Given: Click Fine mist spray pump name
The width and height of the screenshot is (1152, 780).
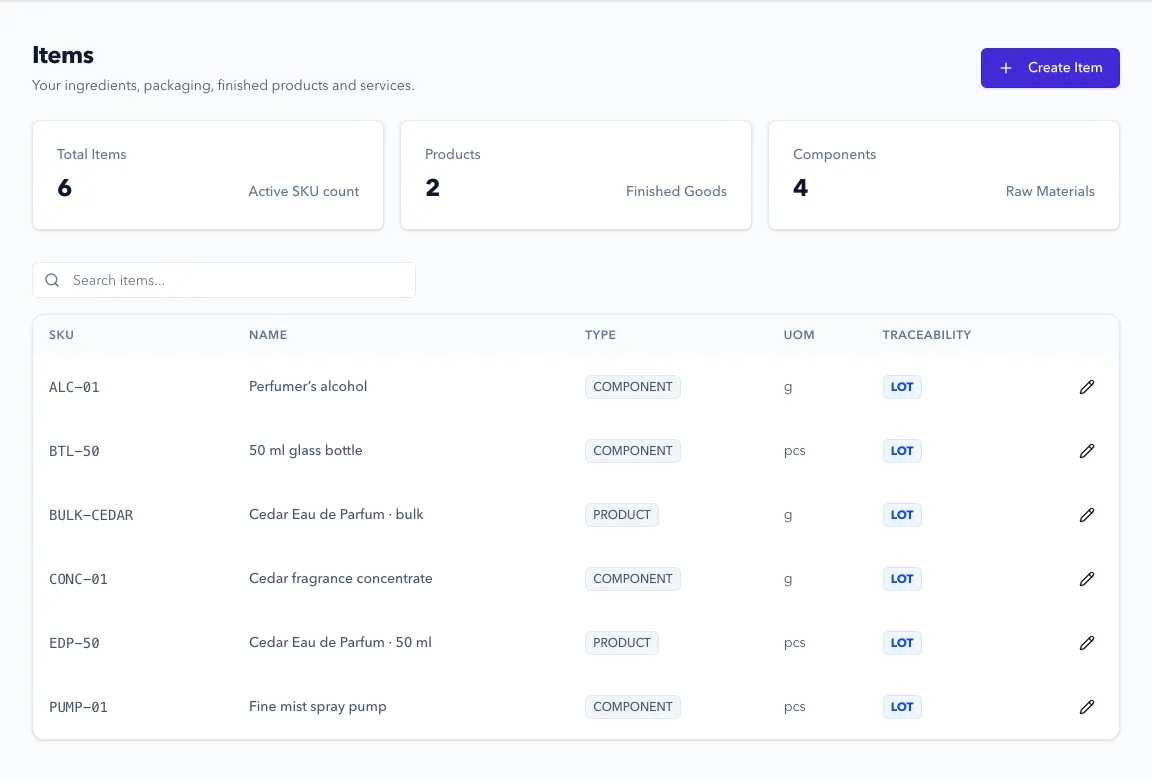Looking at the screenshot, I should pyautogui.click(x=317, y=706).
